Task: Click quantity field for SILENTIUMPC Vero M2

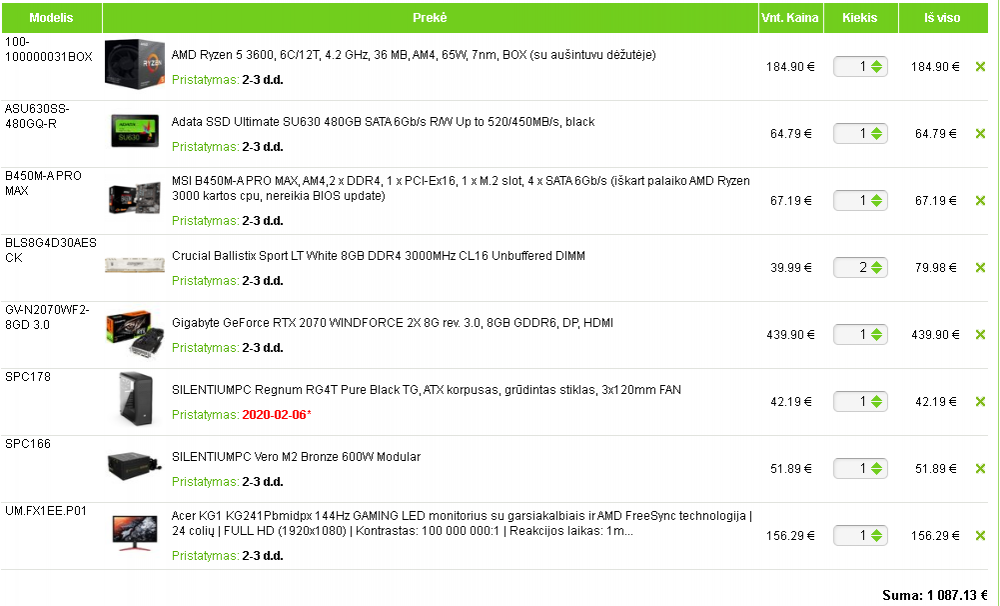Action: coord(852,469)
